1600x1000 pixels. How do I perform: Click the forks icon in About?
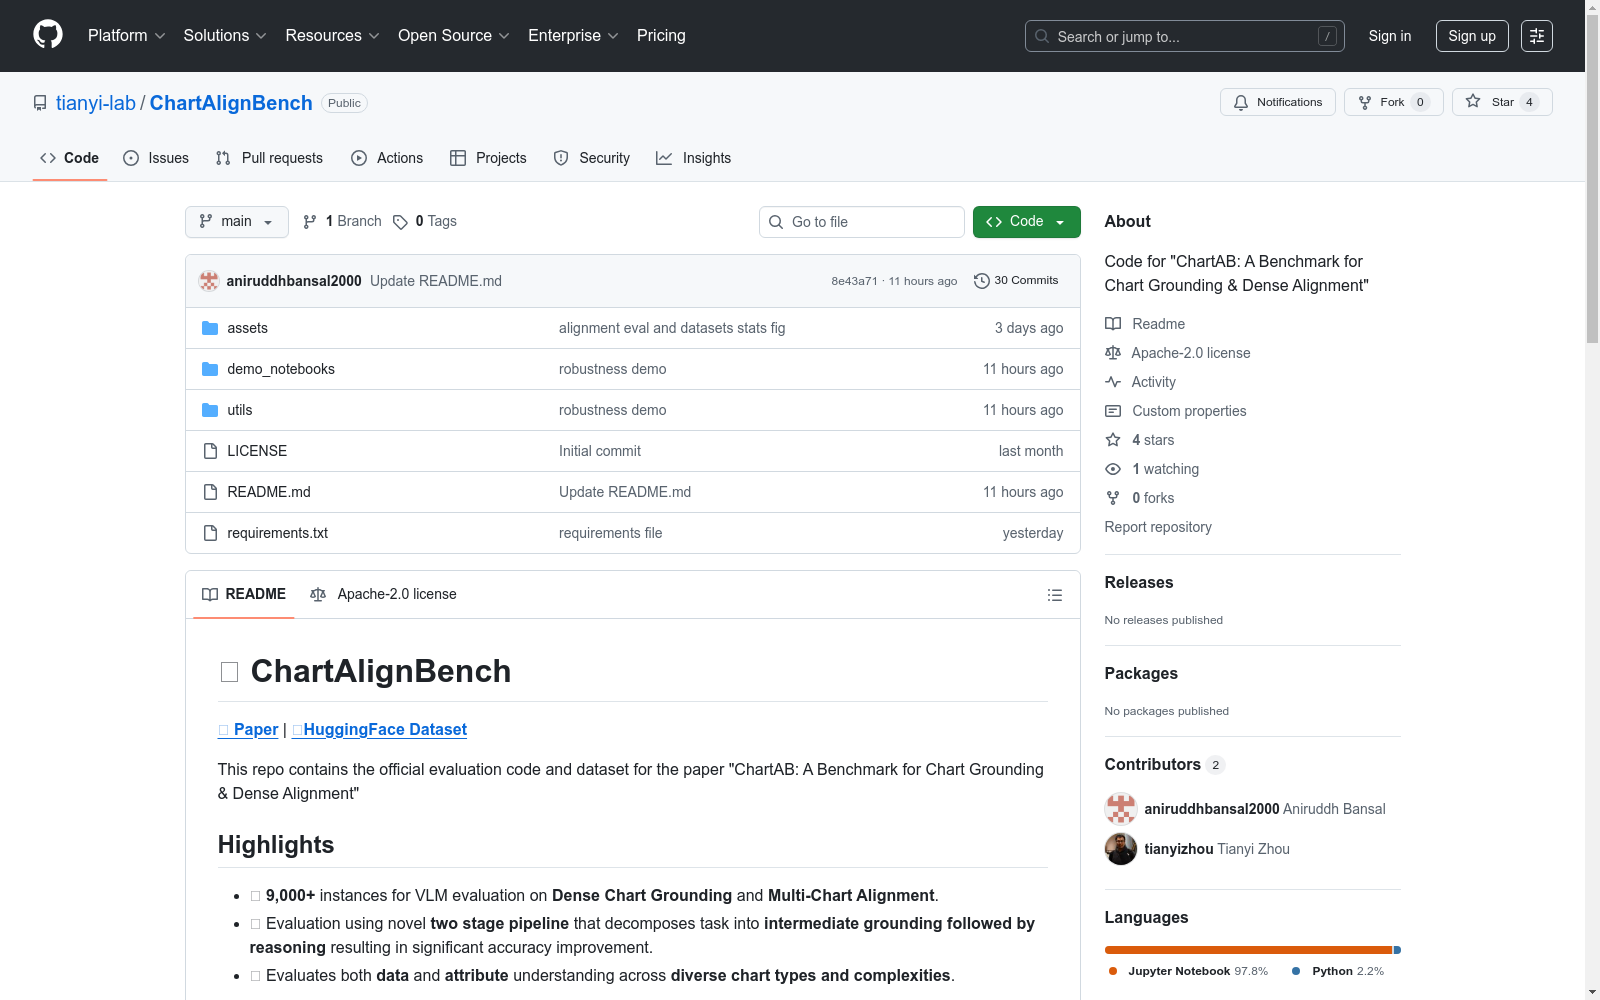(x=1113, y=498)
